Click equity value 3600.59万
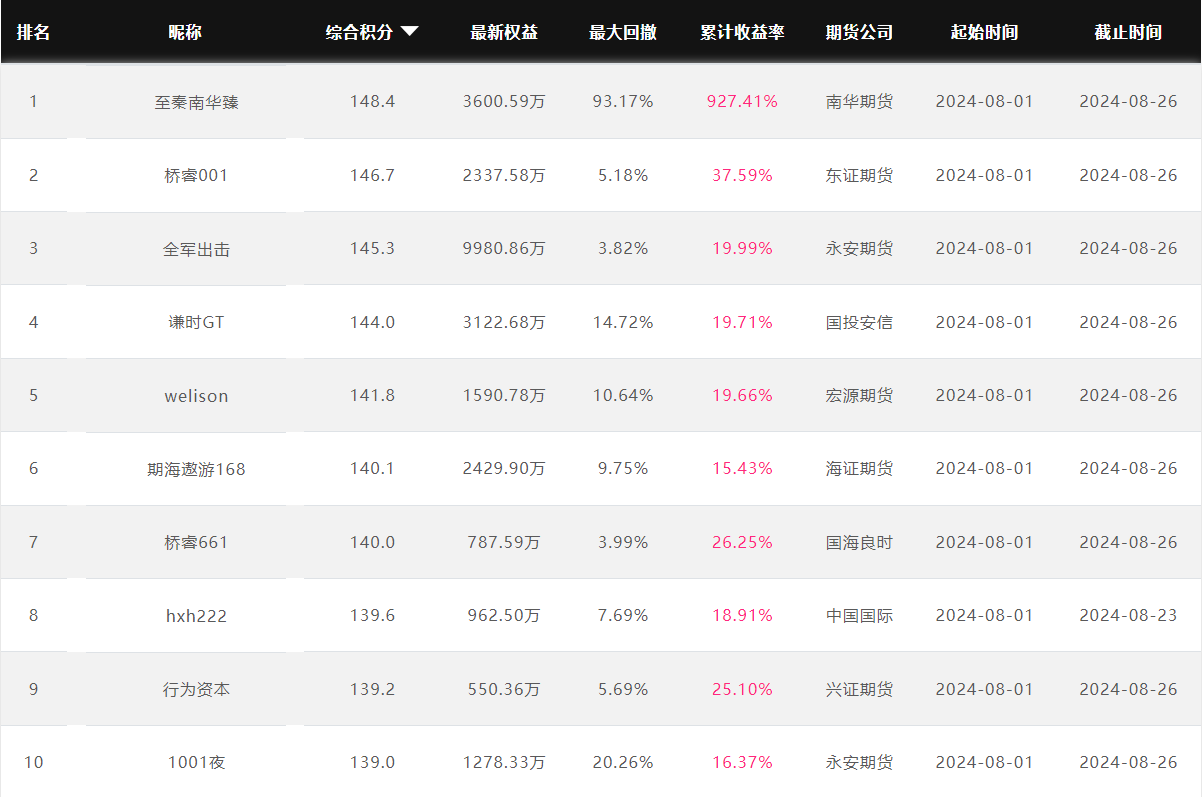Screen dimensions: 1202x797 (504, 102)
